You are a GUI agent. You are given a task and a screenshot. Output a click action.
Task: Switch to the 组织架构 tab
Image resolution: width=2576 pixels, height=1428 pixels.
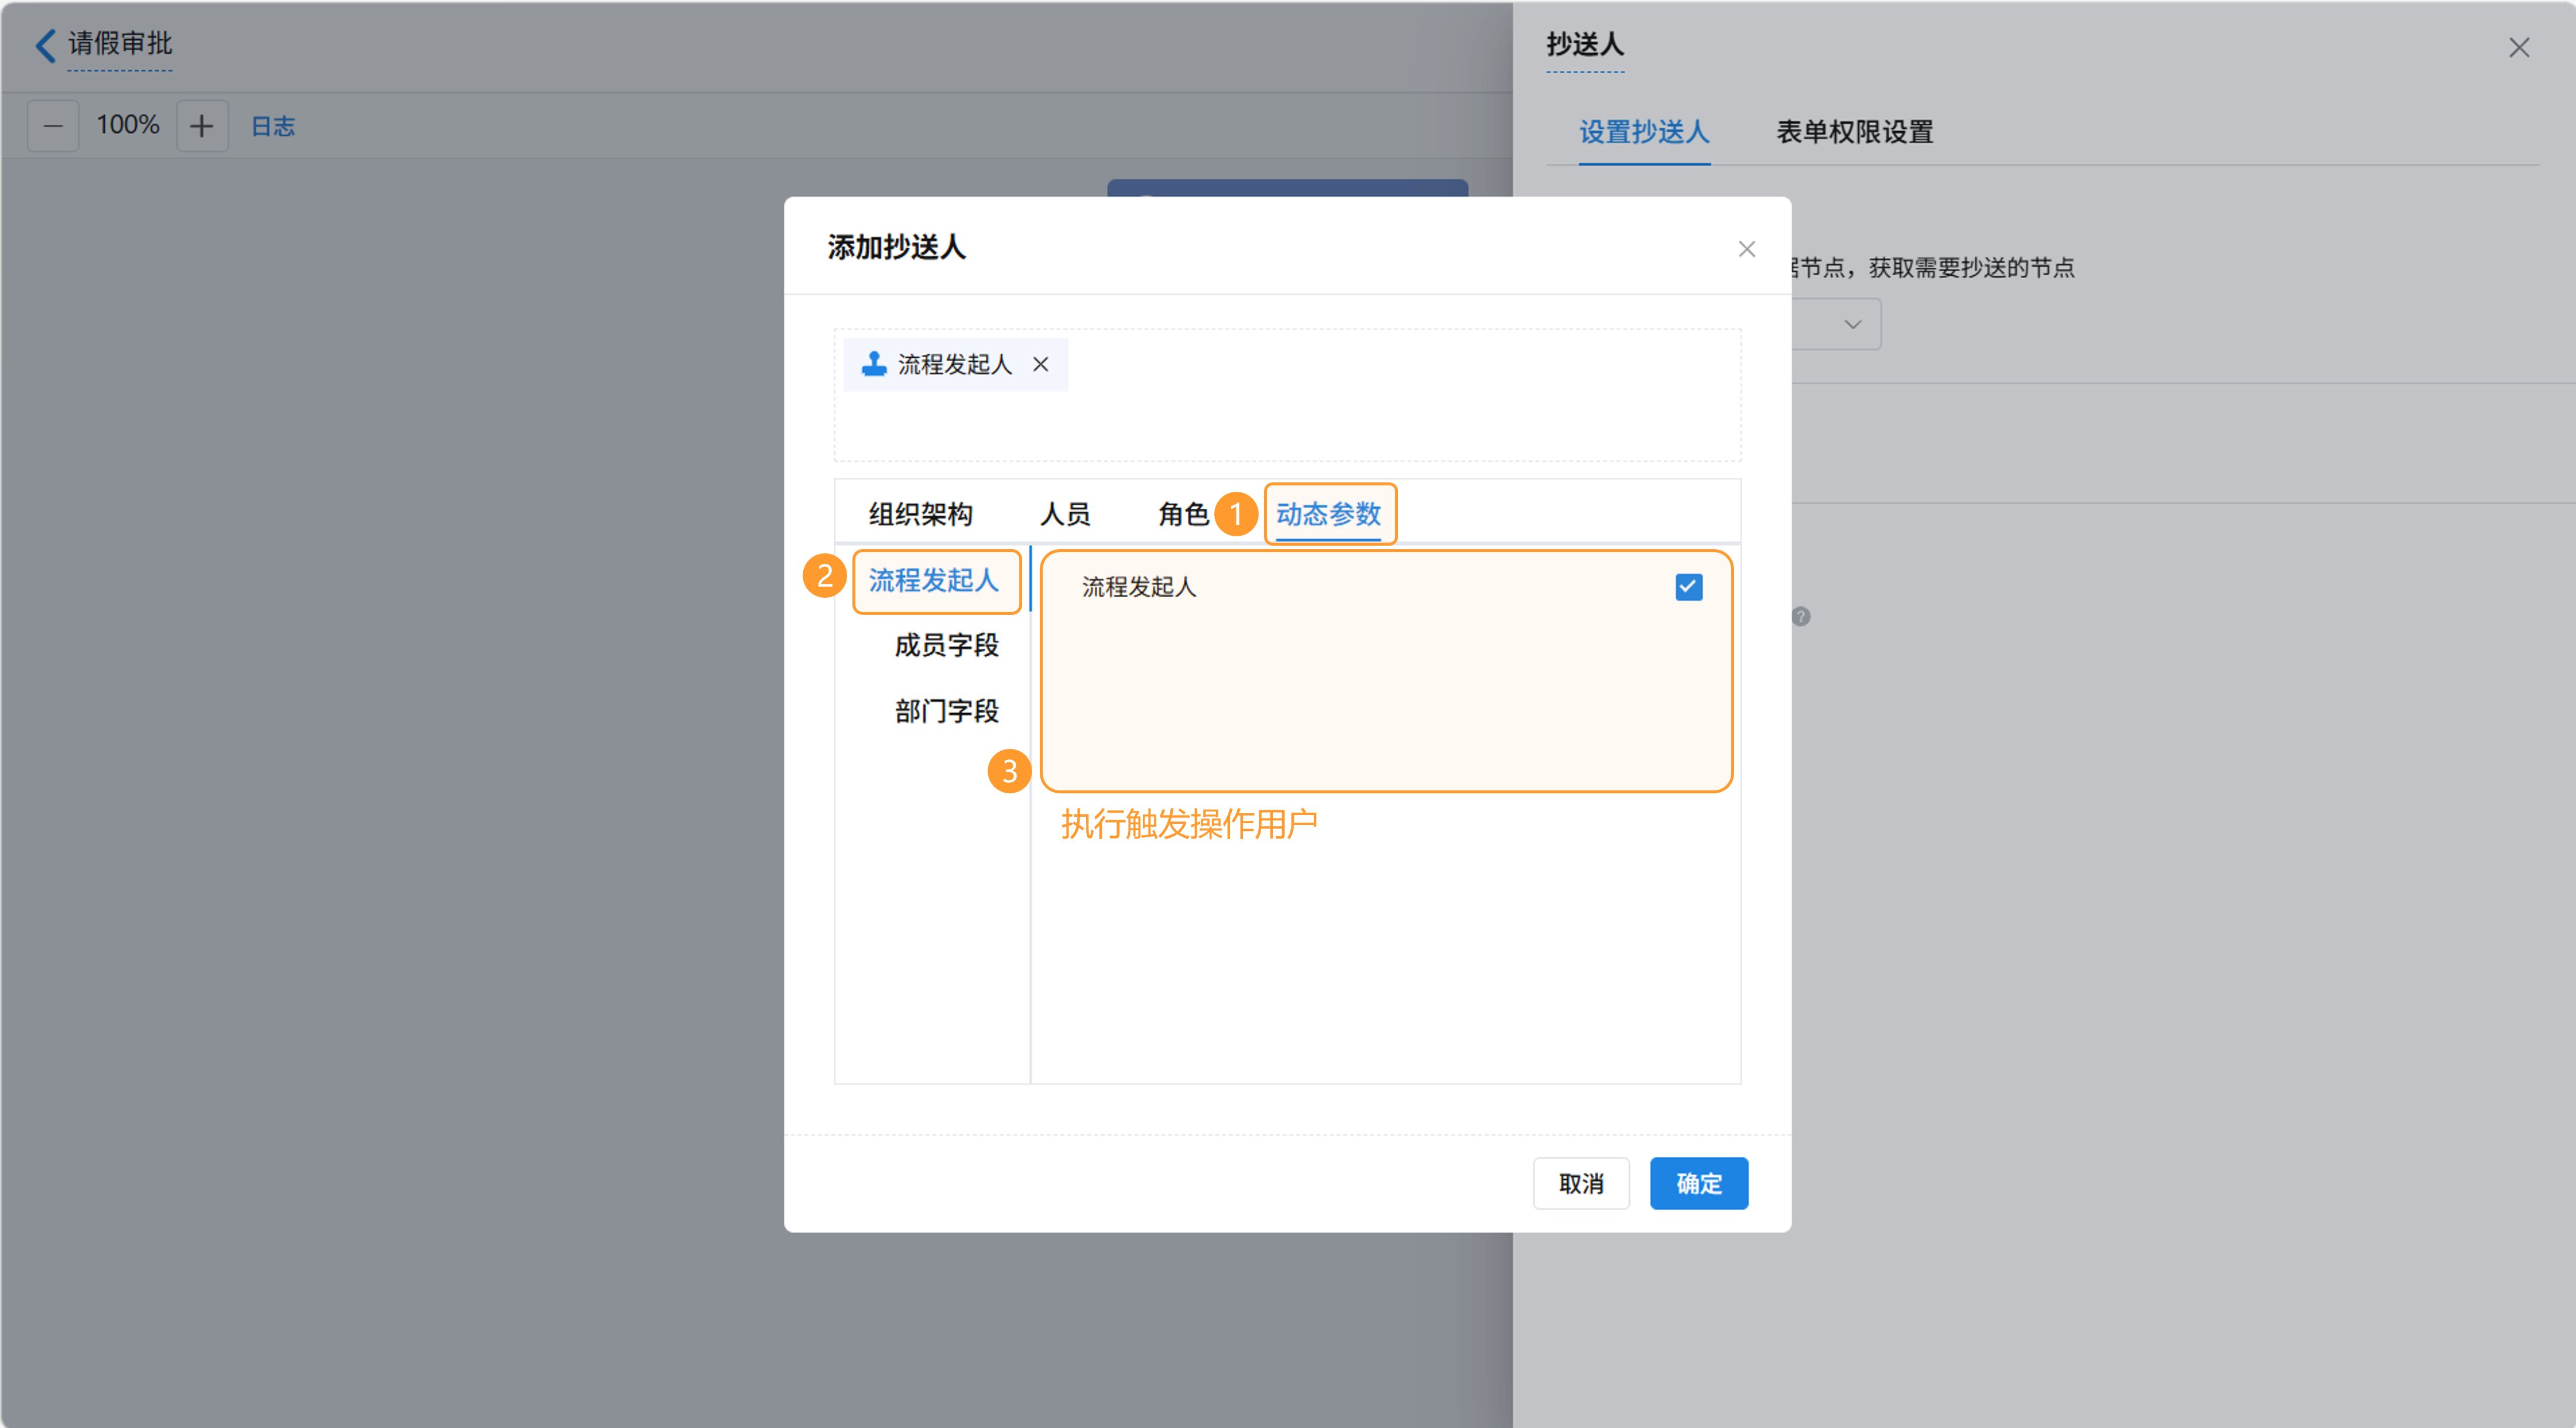(x=920, y=514)
